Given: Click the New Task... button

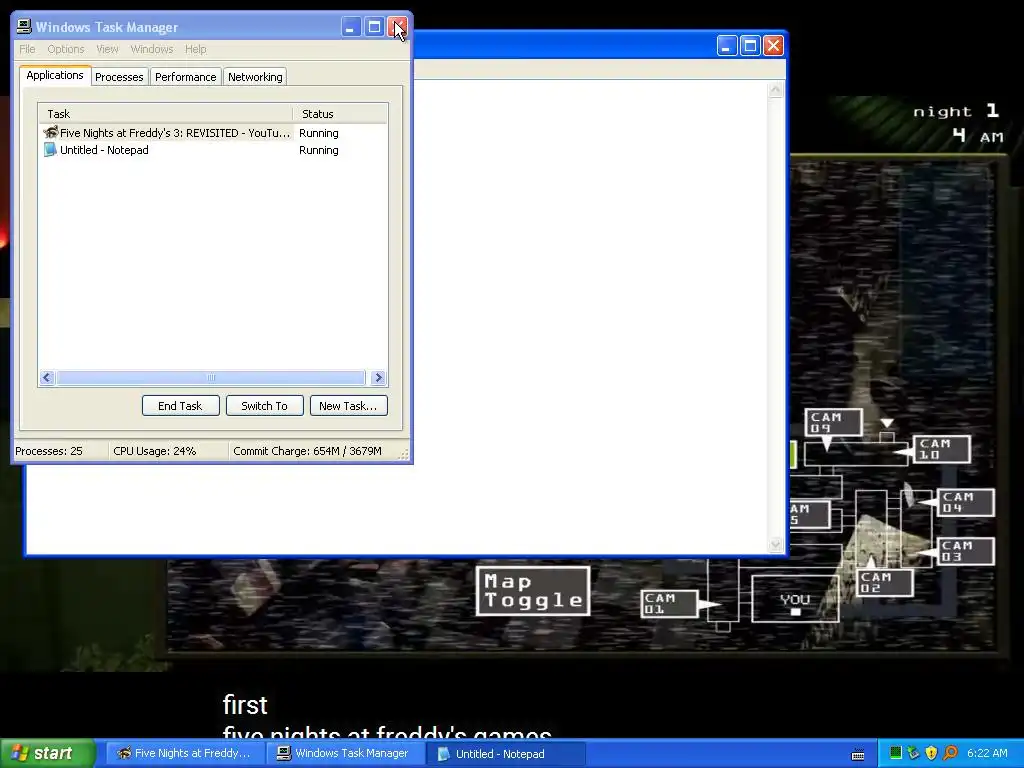Looking at the screenshot, I should tap(348, 406).
